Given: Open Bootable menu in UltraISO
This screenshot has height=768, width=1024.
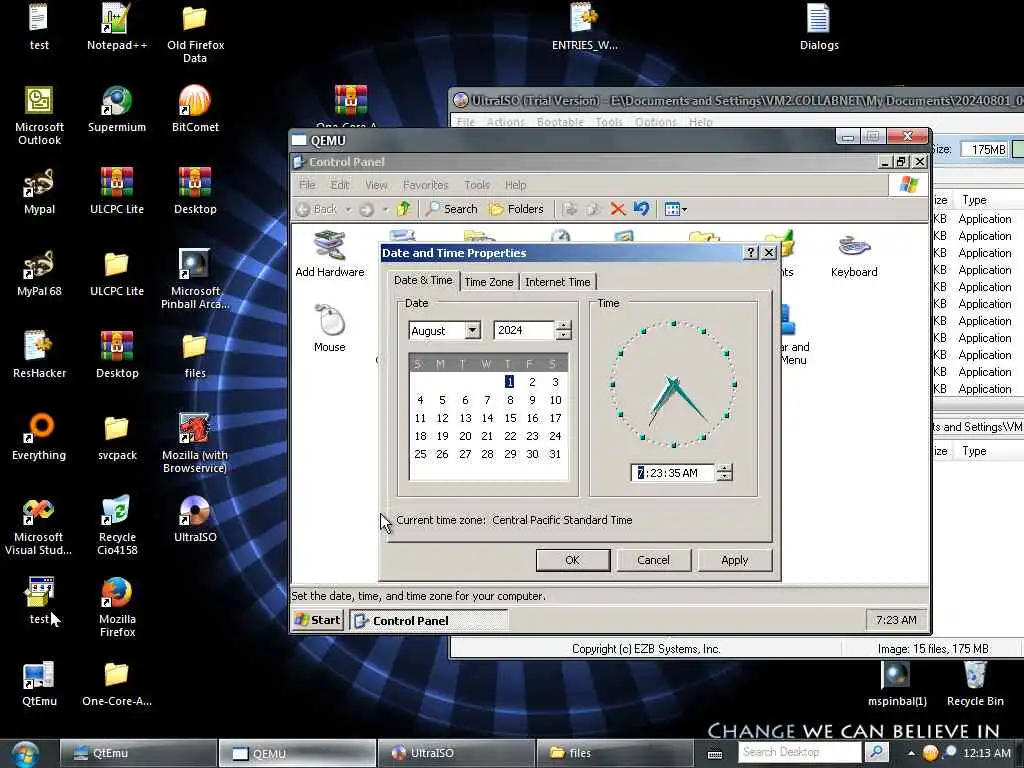Looking at the screenshot, I should 560,122.
